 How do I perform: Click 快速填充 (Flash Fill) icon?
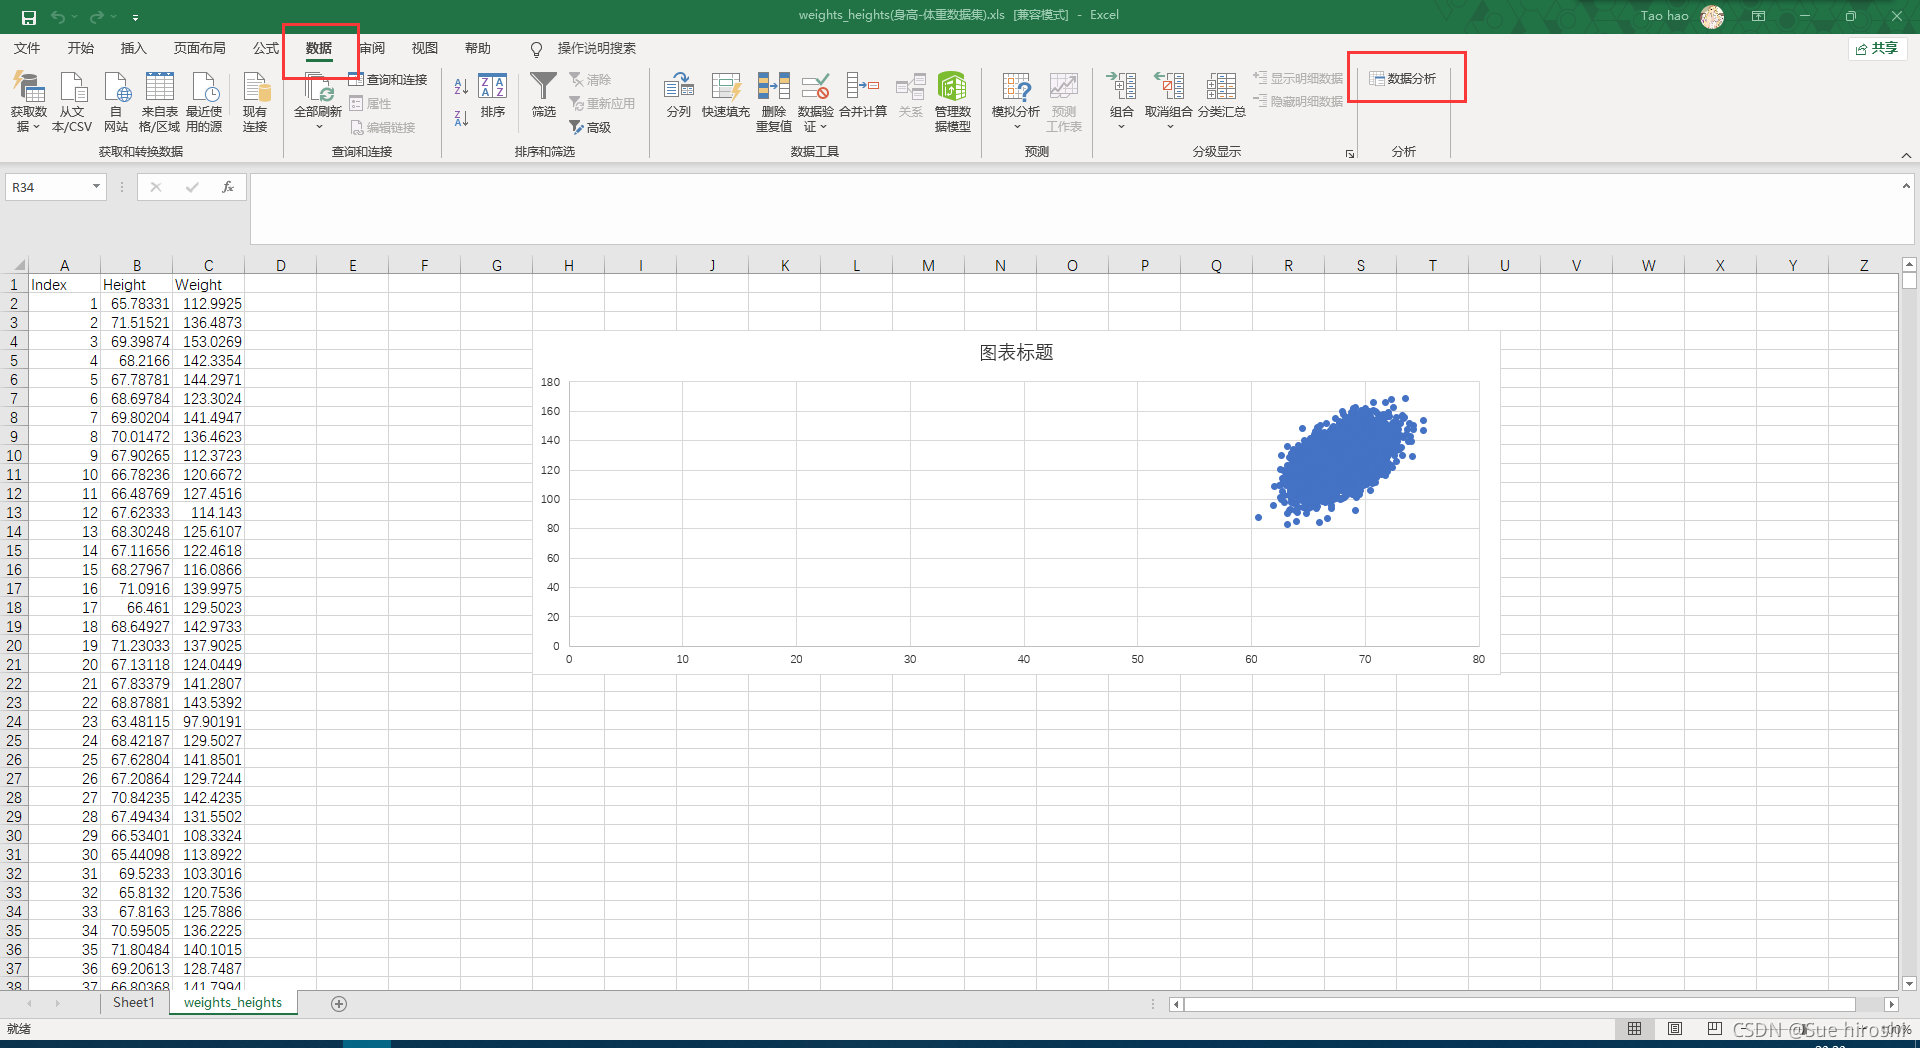pyautogui.click(x=725, y=96)
